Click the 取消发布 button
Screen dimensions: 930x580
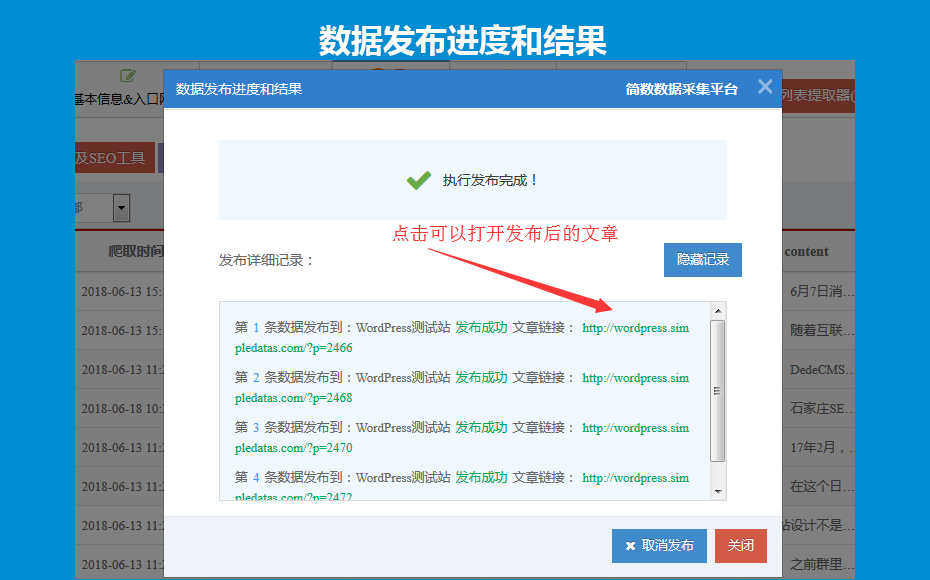660,546
